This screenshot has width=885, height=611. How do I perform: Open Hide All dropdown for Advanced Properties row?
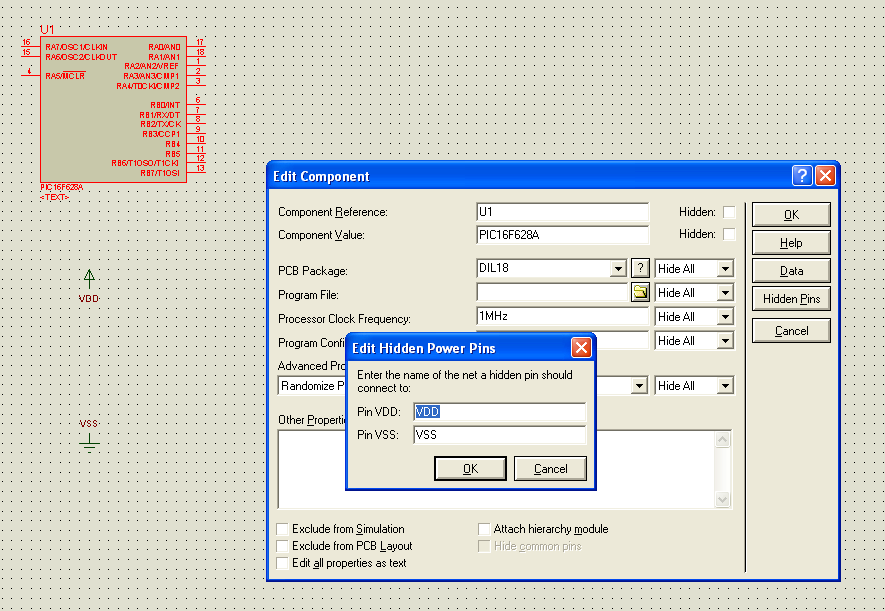[725, 386]
